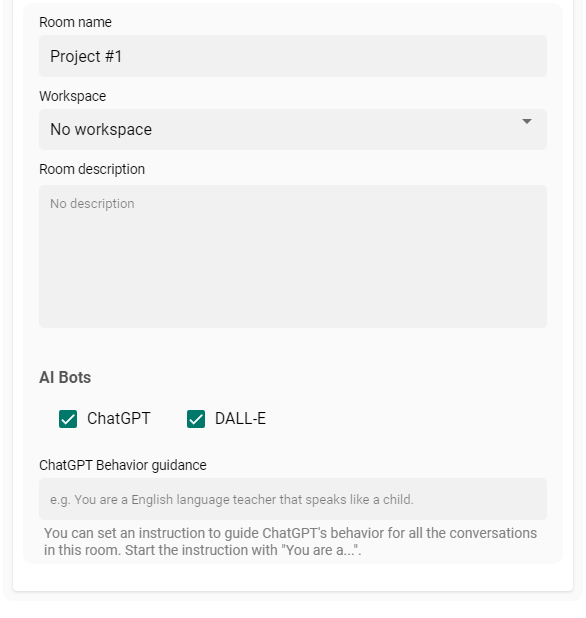Uncheck the ChatGPT checkbox
The height and width of the screenshot is (618, 586).
click(68, 419)
